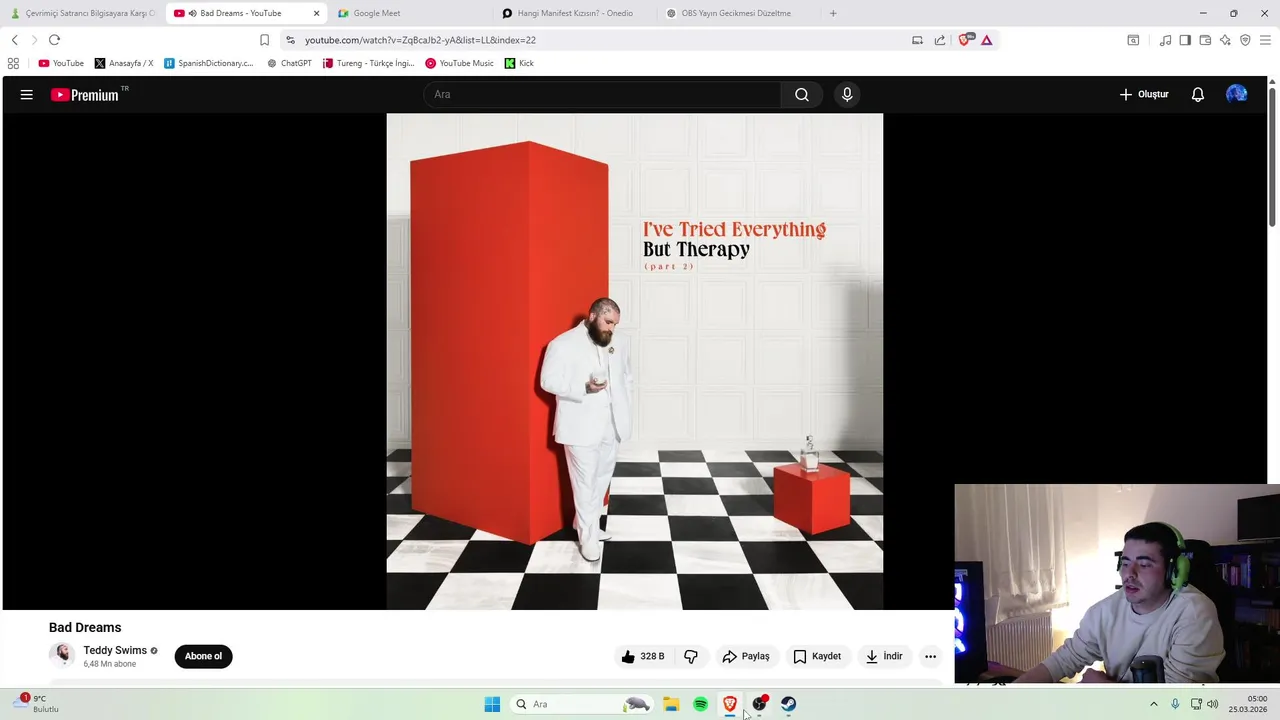This screenshot has height=720, width=1280.
Task: Open Spotify from taskbar
Action: (x=700, y=704)
